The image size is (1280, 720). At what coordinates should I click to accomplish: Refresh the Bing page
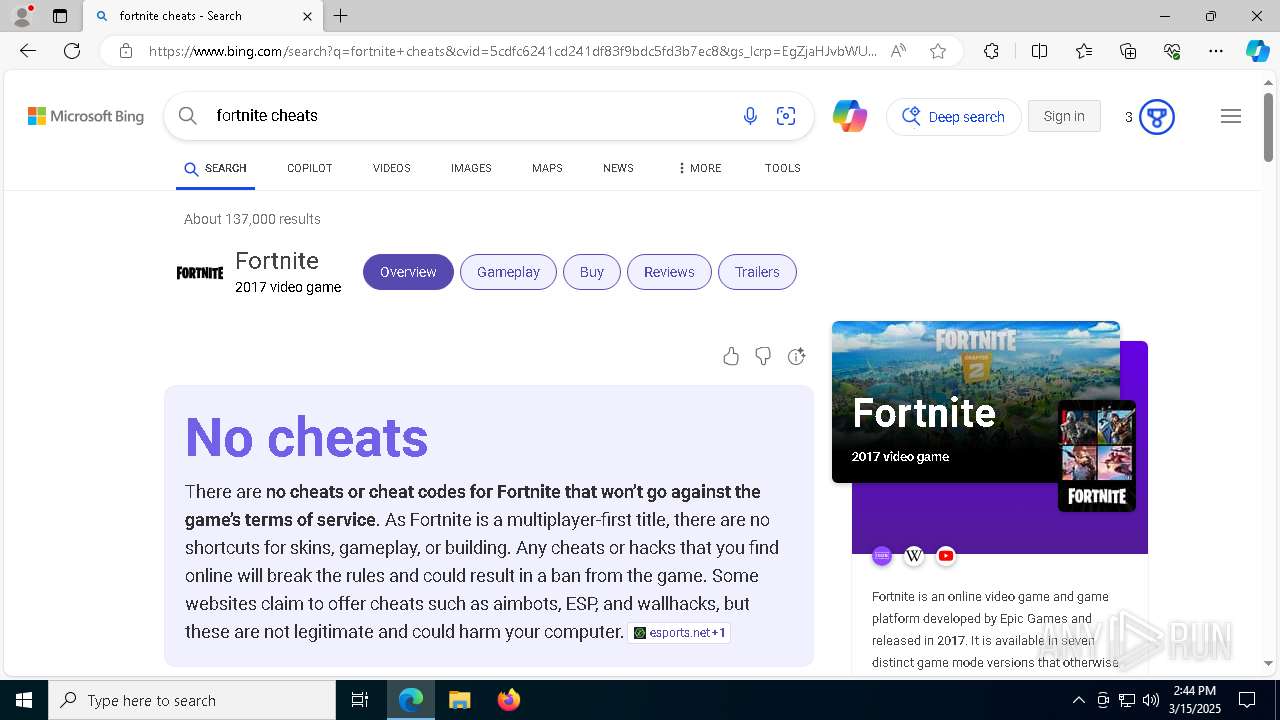(72, 51)
